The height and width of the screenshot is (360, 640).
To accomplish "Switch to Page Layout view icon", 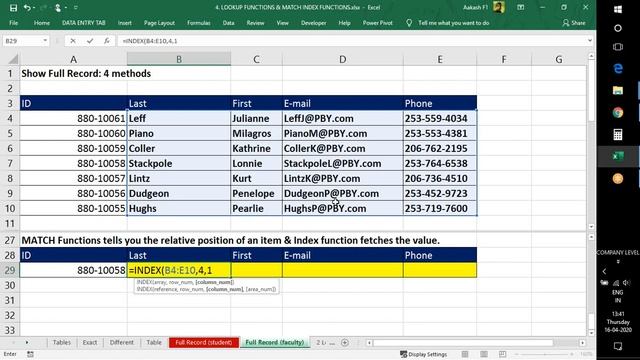I will coord(484,354).
